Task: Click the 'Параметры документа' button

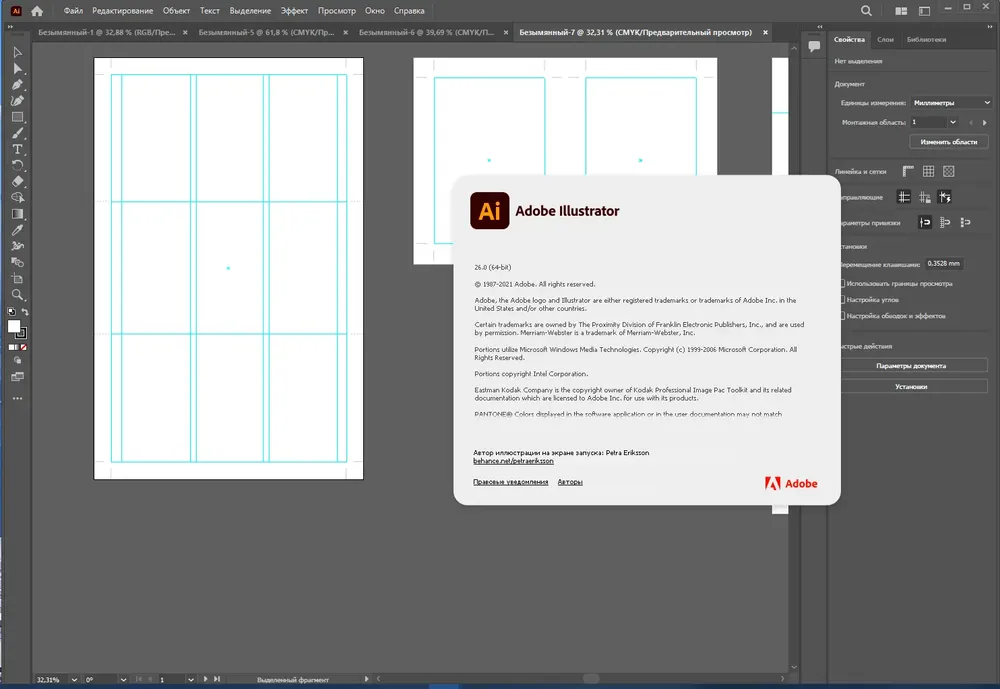Action: click(911, 366)
